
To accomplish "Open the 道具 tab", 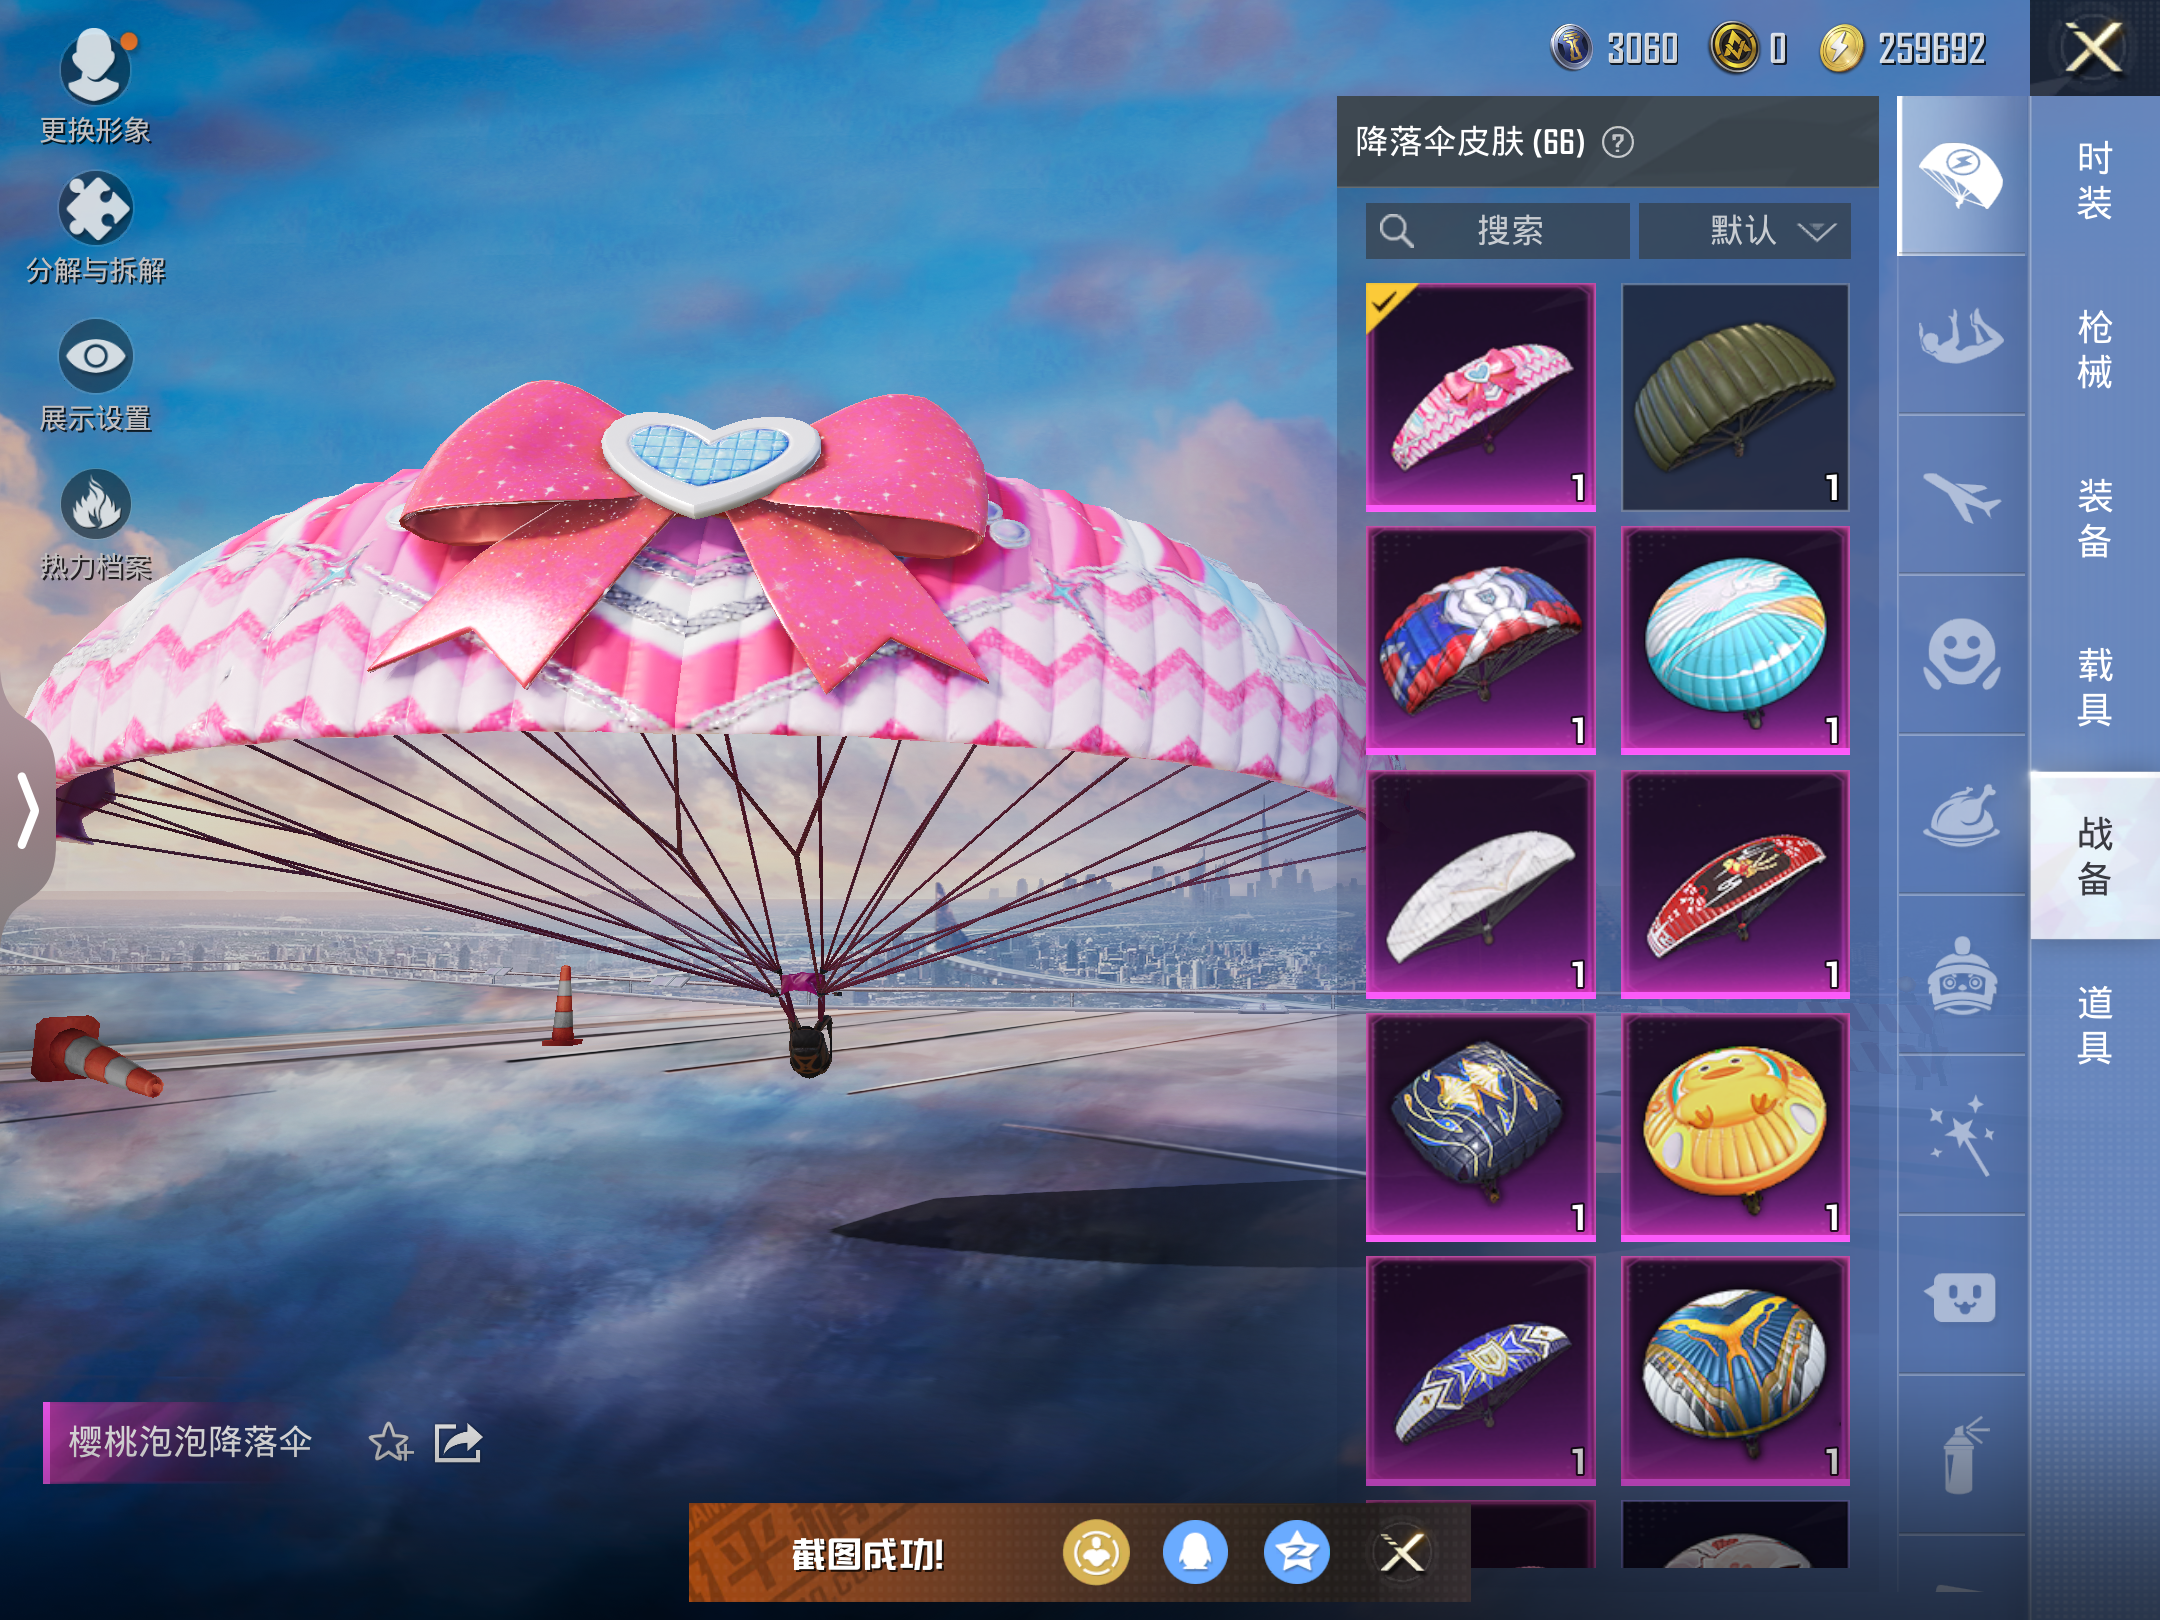I will pos(2095,1025).
